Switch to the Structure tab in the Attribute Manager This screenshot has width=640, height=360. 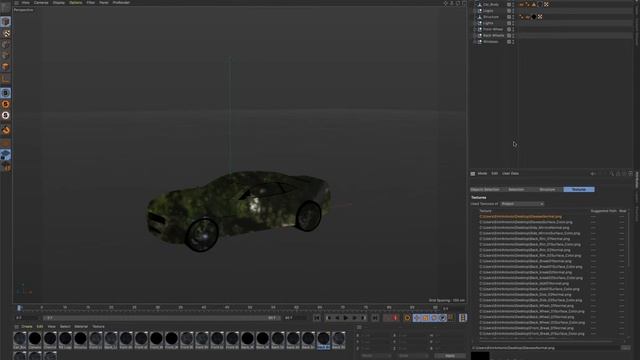tap(548, 189)
